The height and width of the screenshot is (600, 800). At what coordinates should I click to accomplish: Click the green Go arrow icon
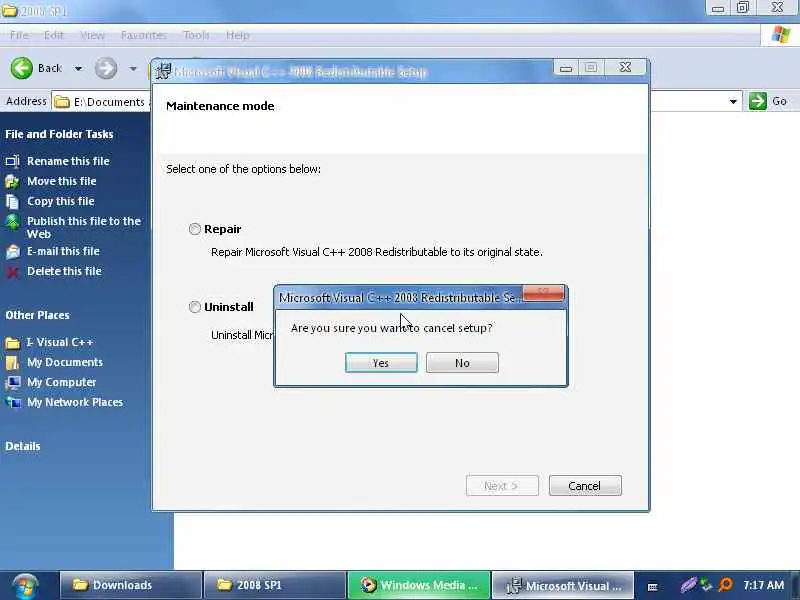click(758, 101)
